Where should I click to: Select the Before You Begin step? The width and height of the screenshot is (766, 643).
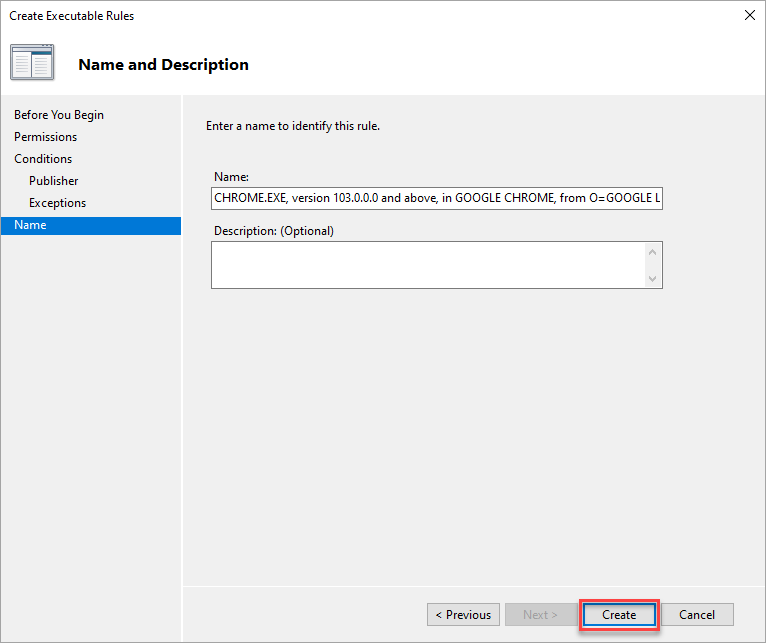point(59,115)
